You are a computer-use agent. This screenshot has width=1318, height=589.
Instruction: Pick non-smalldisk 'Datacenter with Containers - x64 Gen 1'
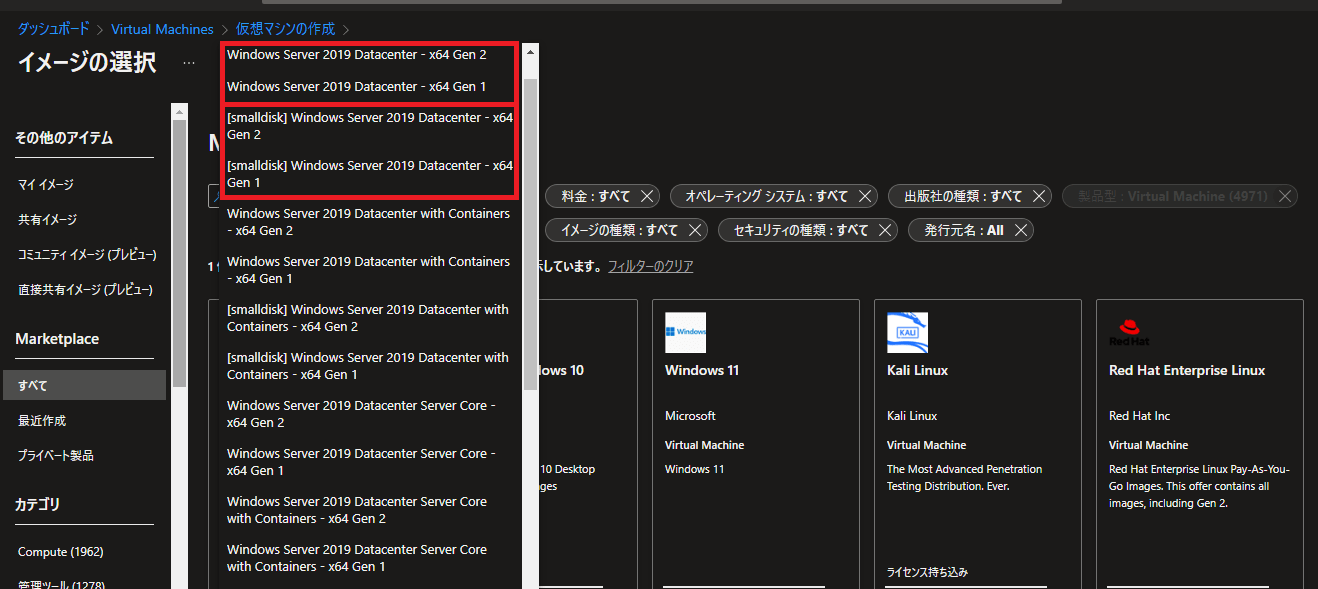point(371,270)
